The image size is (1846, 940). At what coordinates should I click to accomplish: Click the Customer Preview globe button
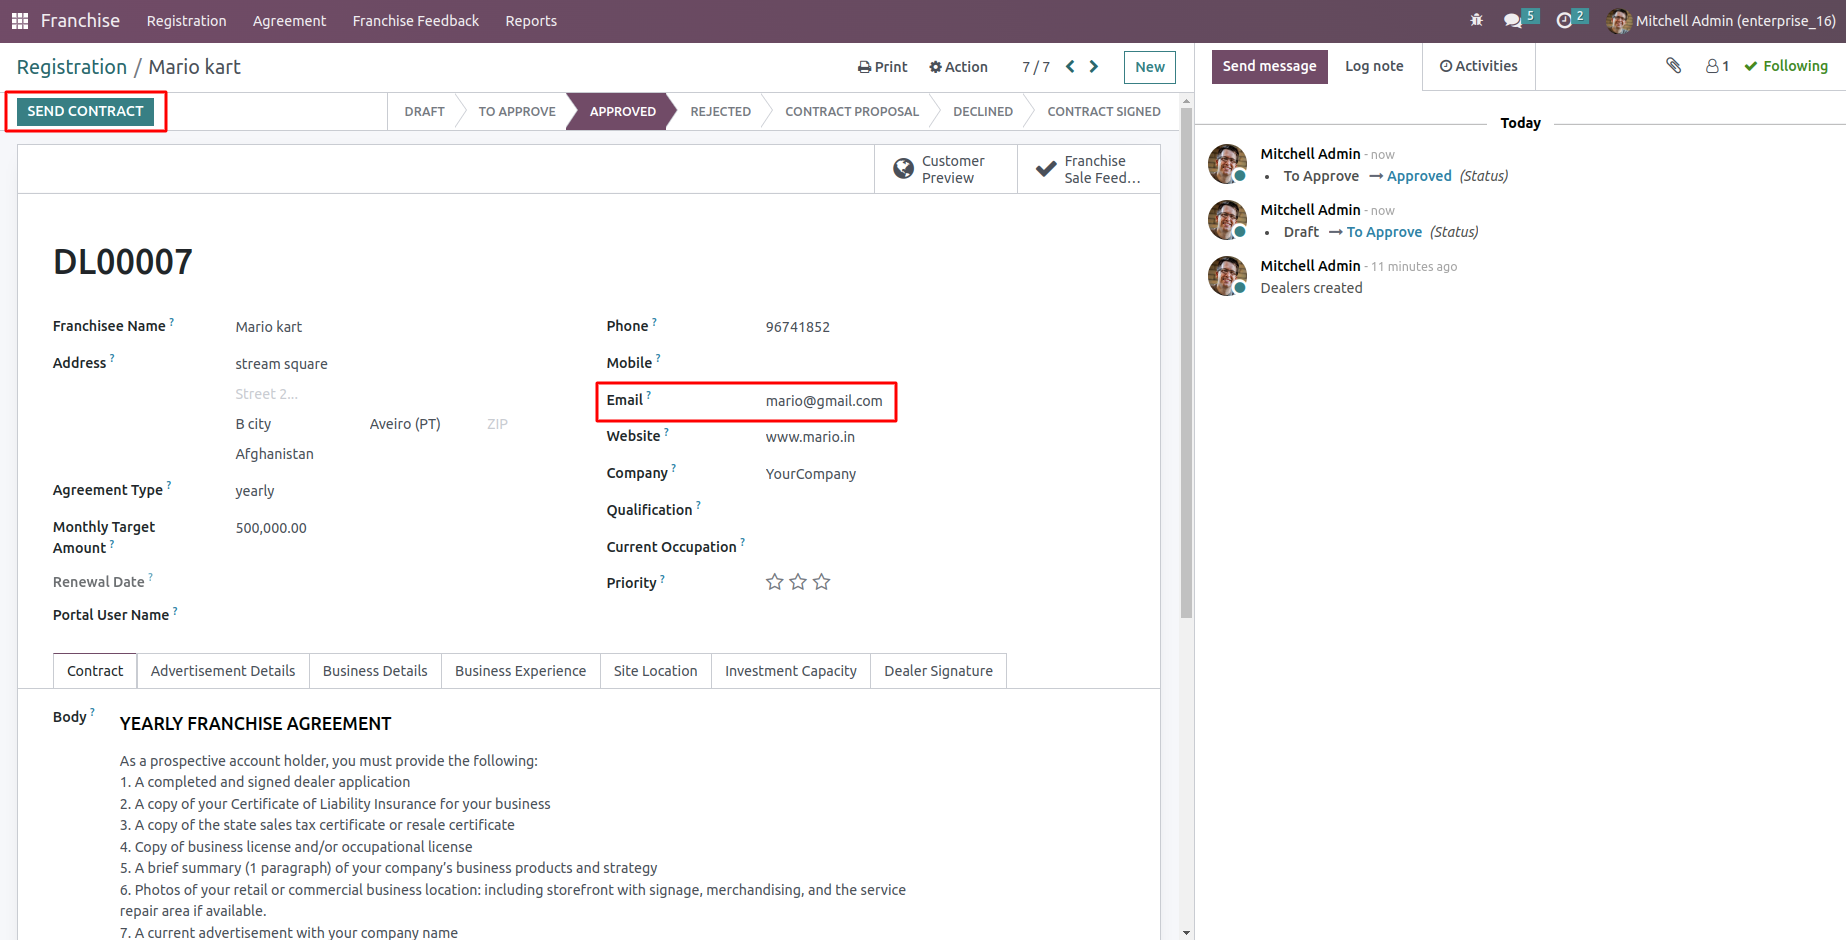tap(946, 169)
